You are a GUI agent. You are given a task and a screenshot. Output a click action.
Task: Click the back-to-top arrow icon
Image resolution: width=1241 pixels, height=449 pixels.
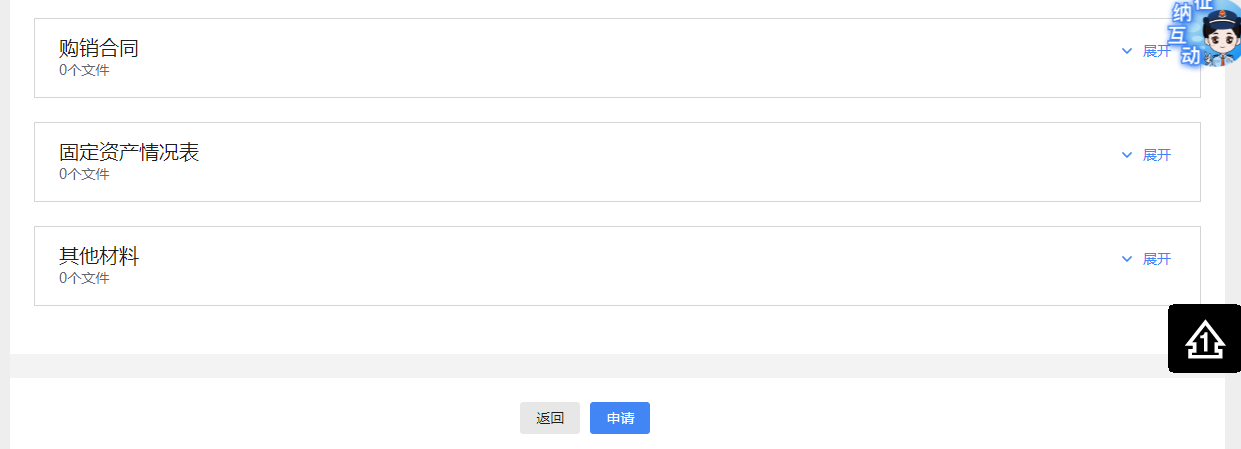[x=1204, y=339]
